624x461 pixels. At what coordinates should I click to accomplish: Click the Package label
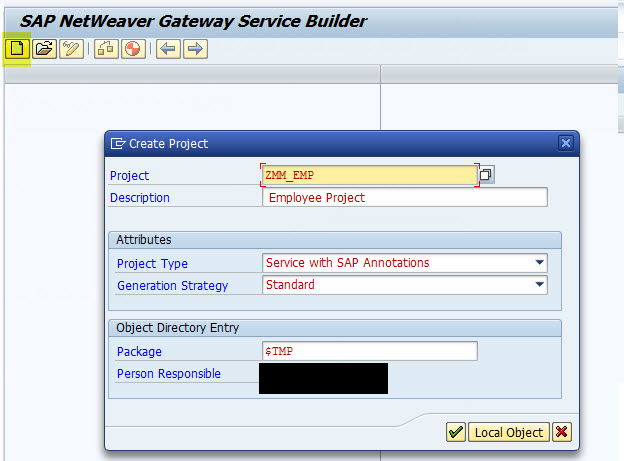139,352
